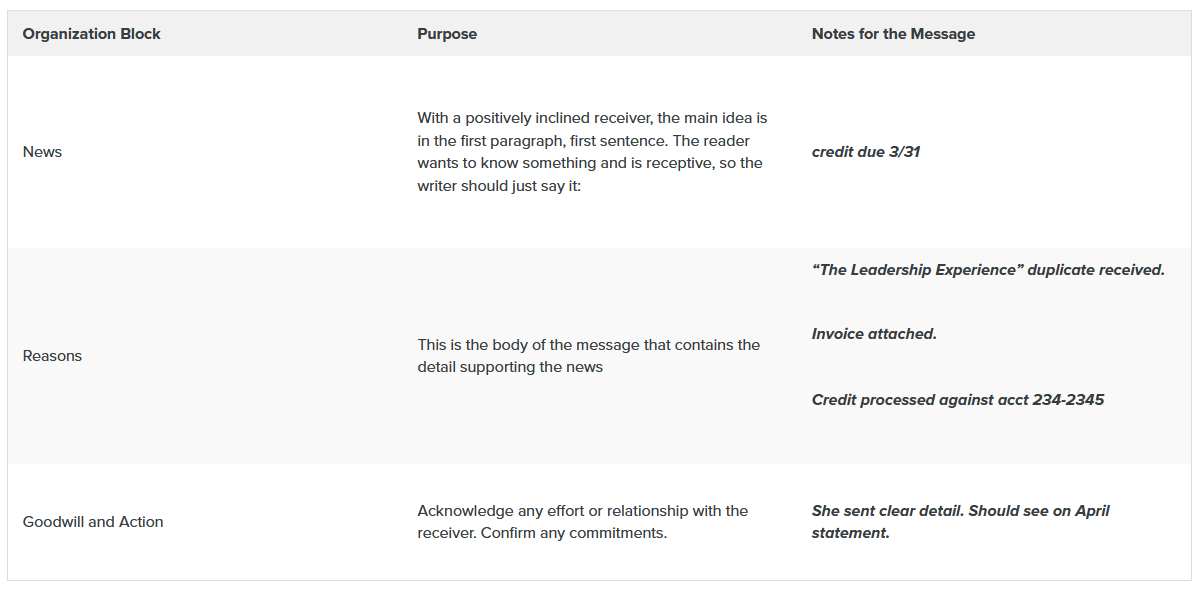
Task: Click the "Notes for the Message" header
Action: pyautogui.click(x=893, y=34)
